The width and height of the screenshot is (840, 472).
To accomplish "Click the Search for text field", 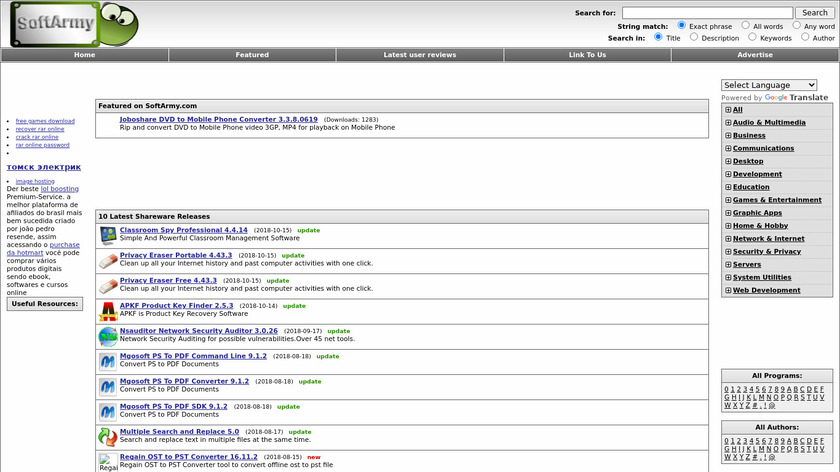I will (707, 12).
